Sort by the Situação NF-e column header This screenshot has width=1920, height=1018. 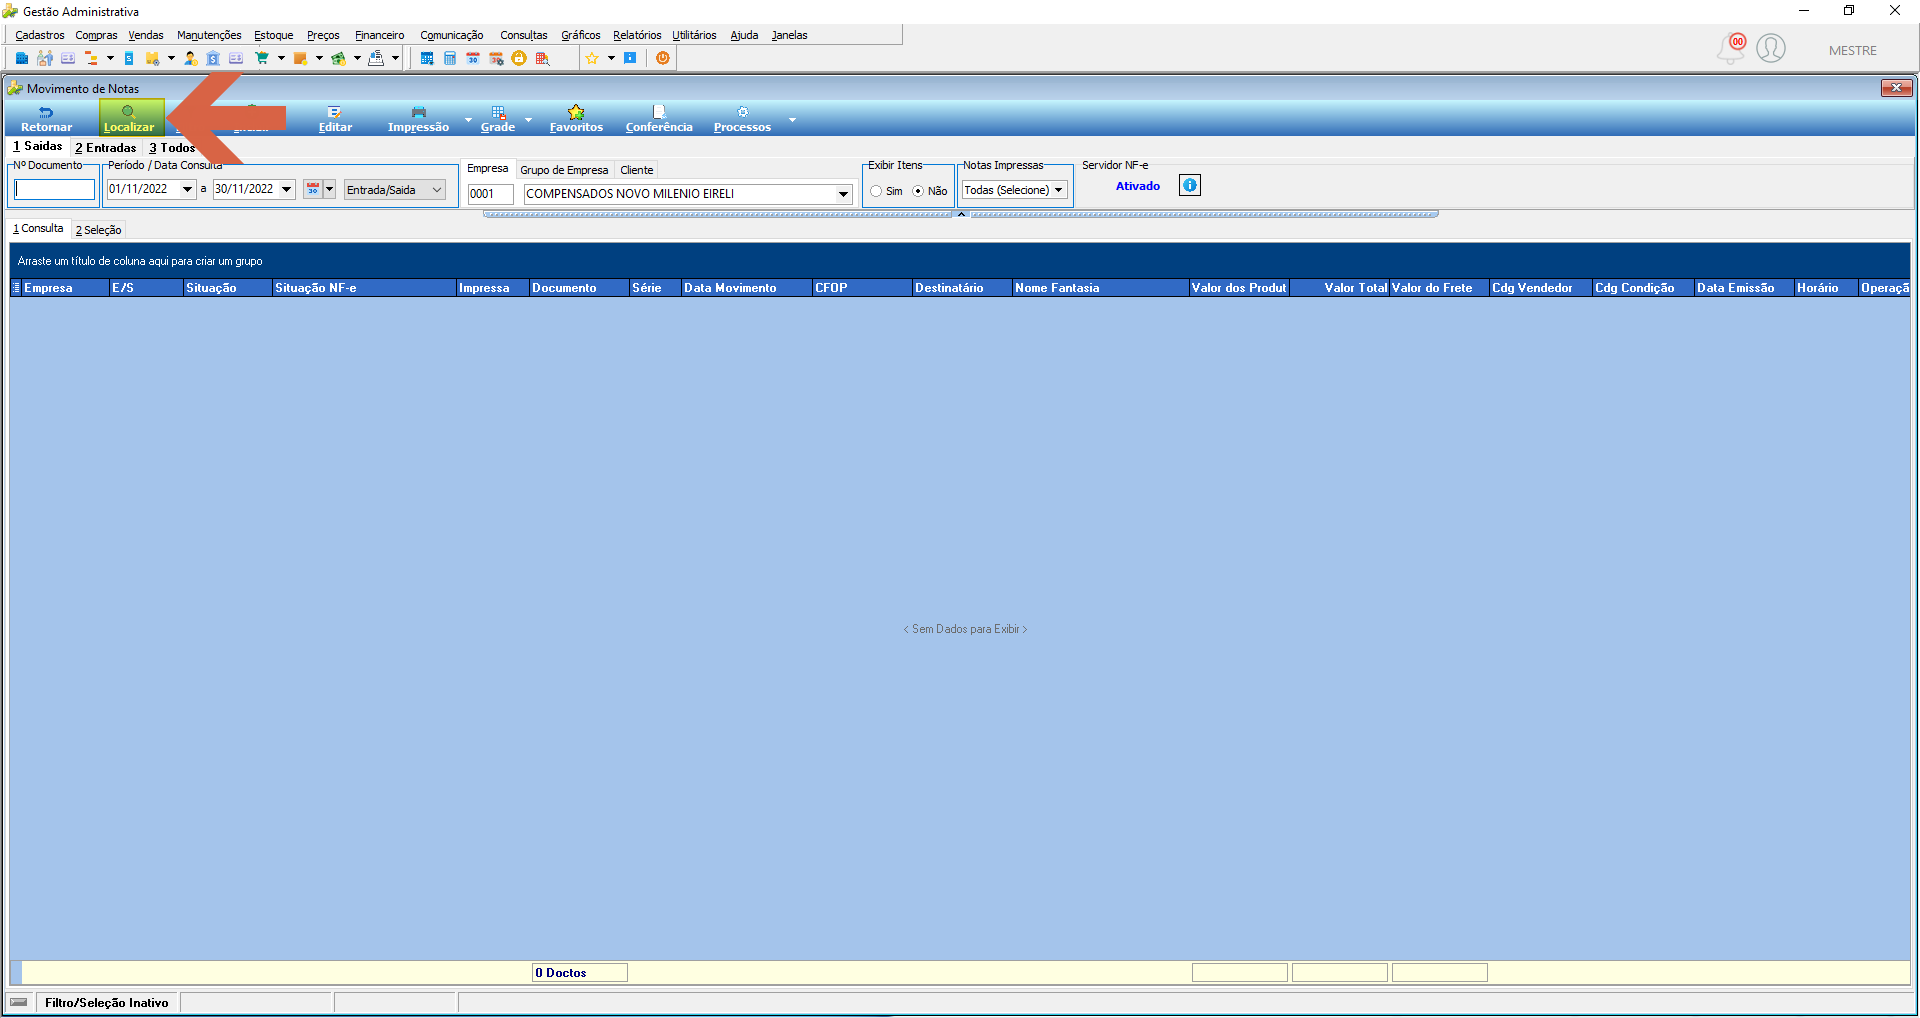pyautogui.click(x=363, y=288)
